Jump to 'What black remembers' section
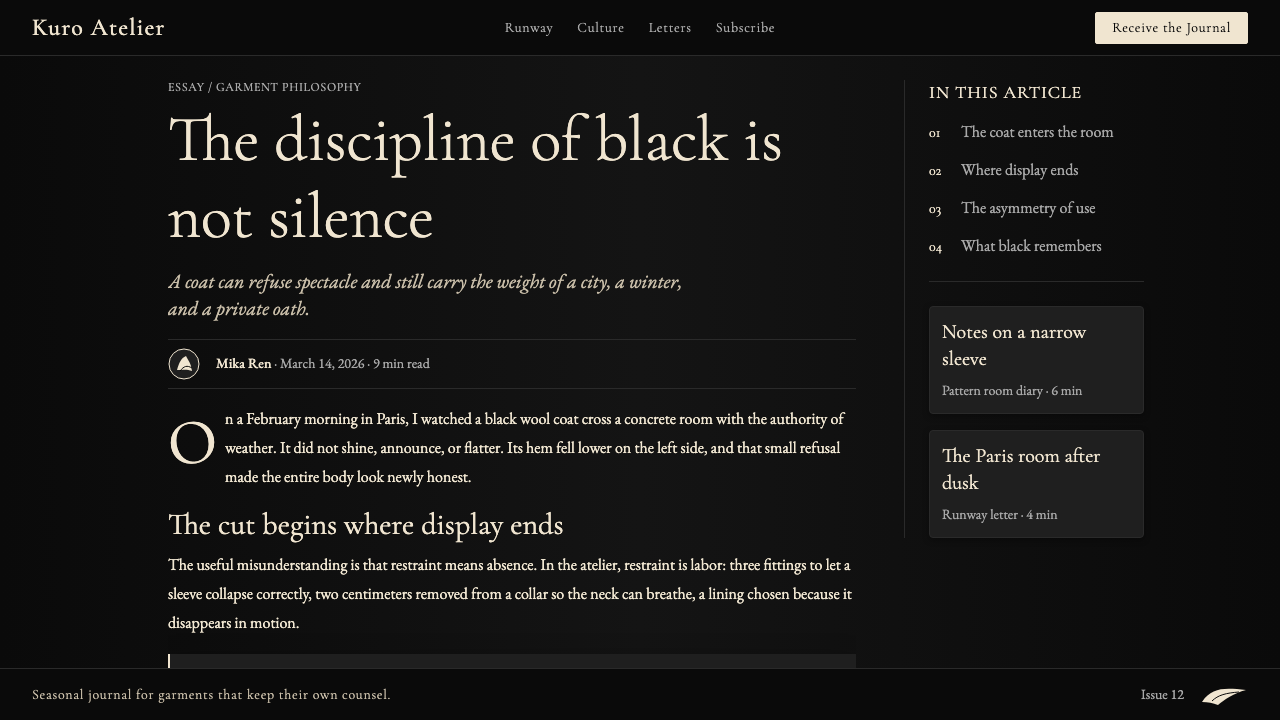Screen dimensions: 1280x720 1031,246
